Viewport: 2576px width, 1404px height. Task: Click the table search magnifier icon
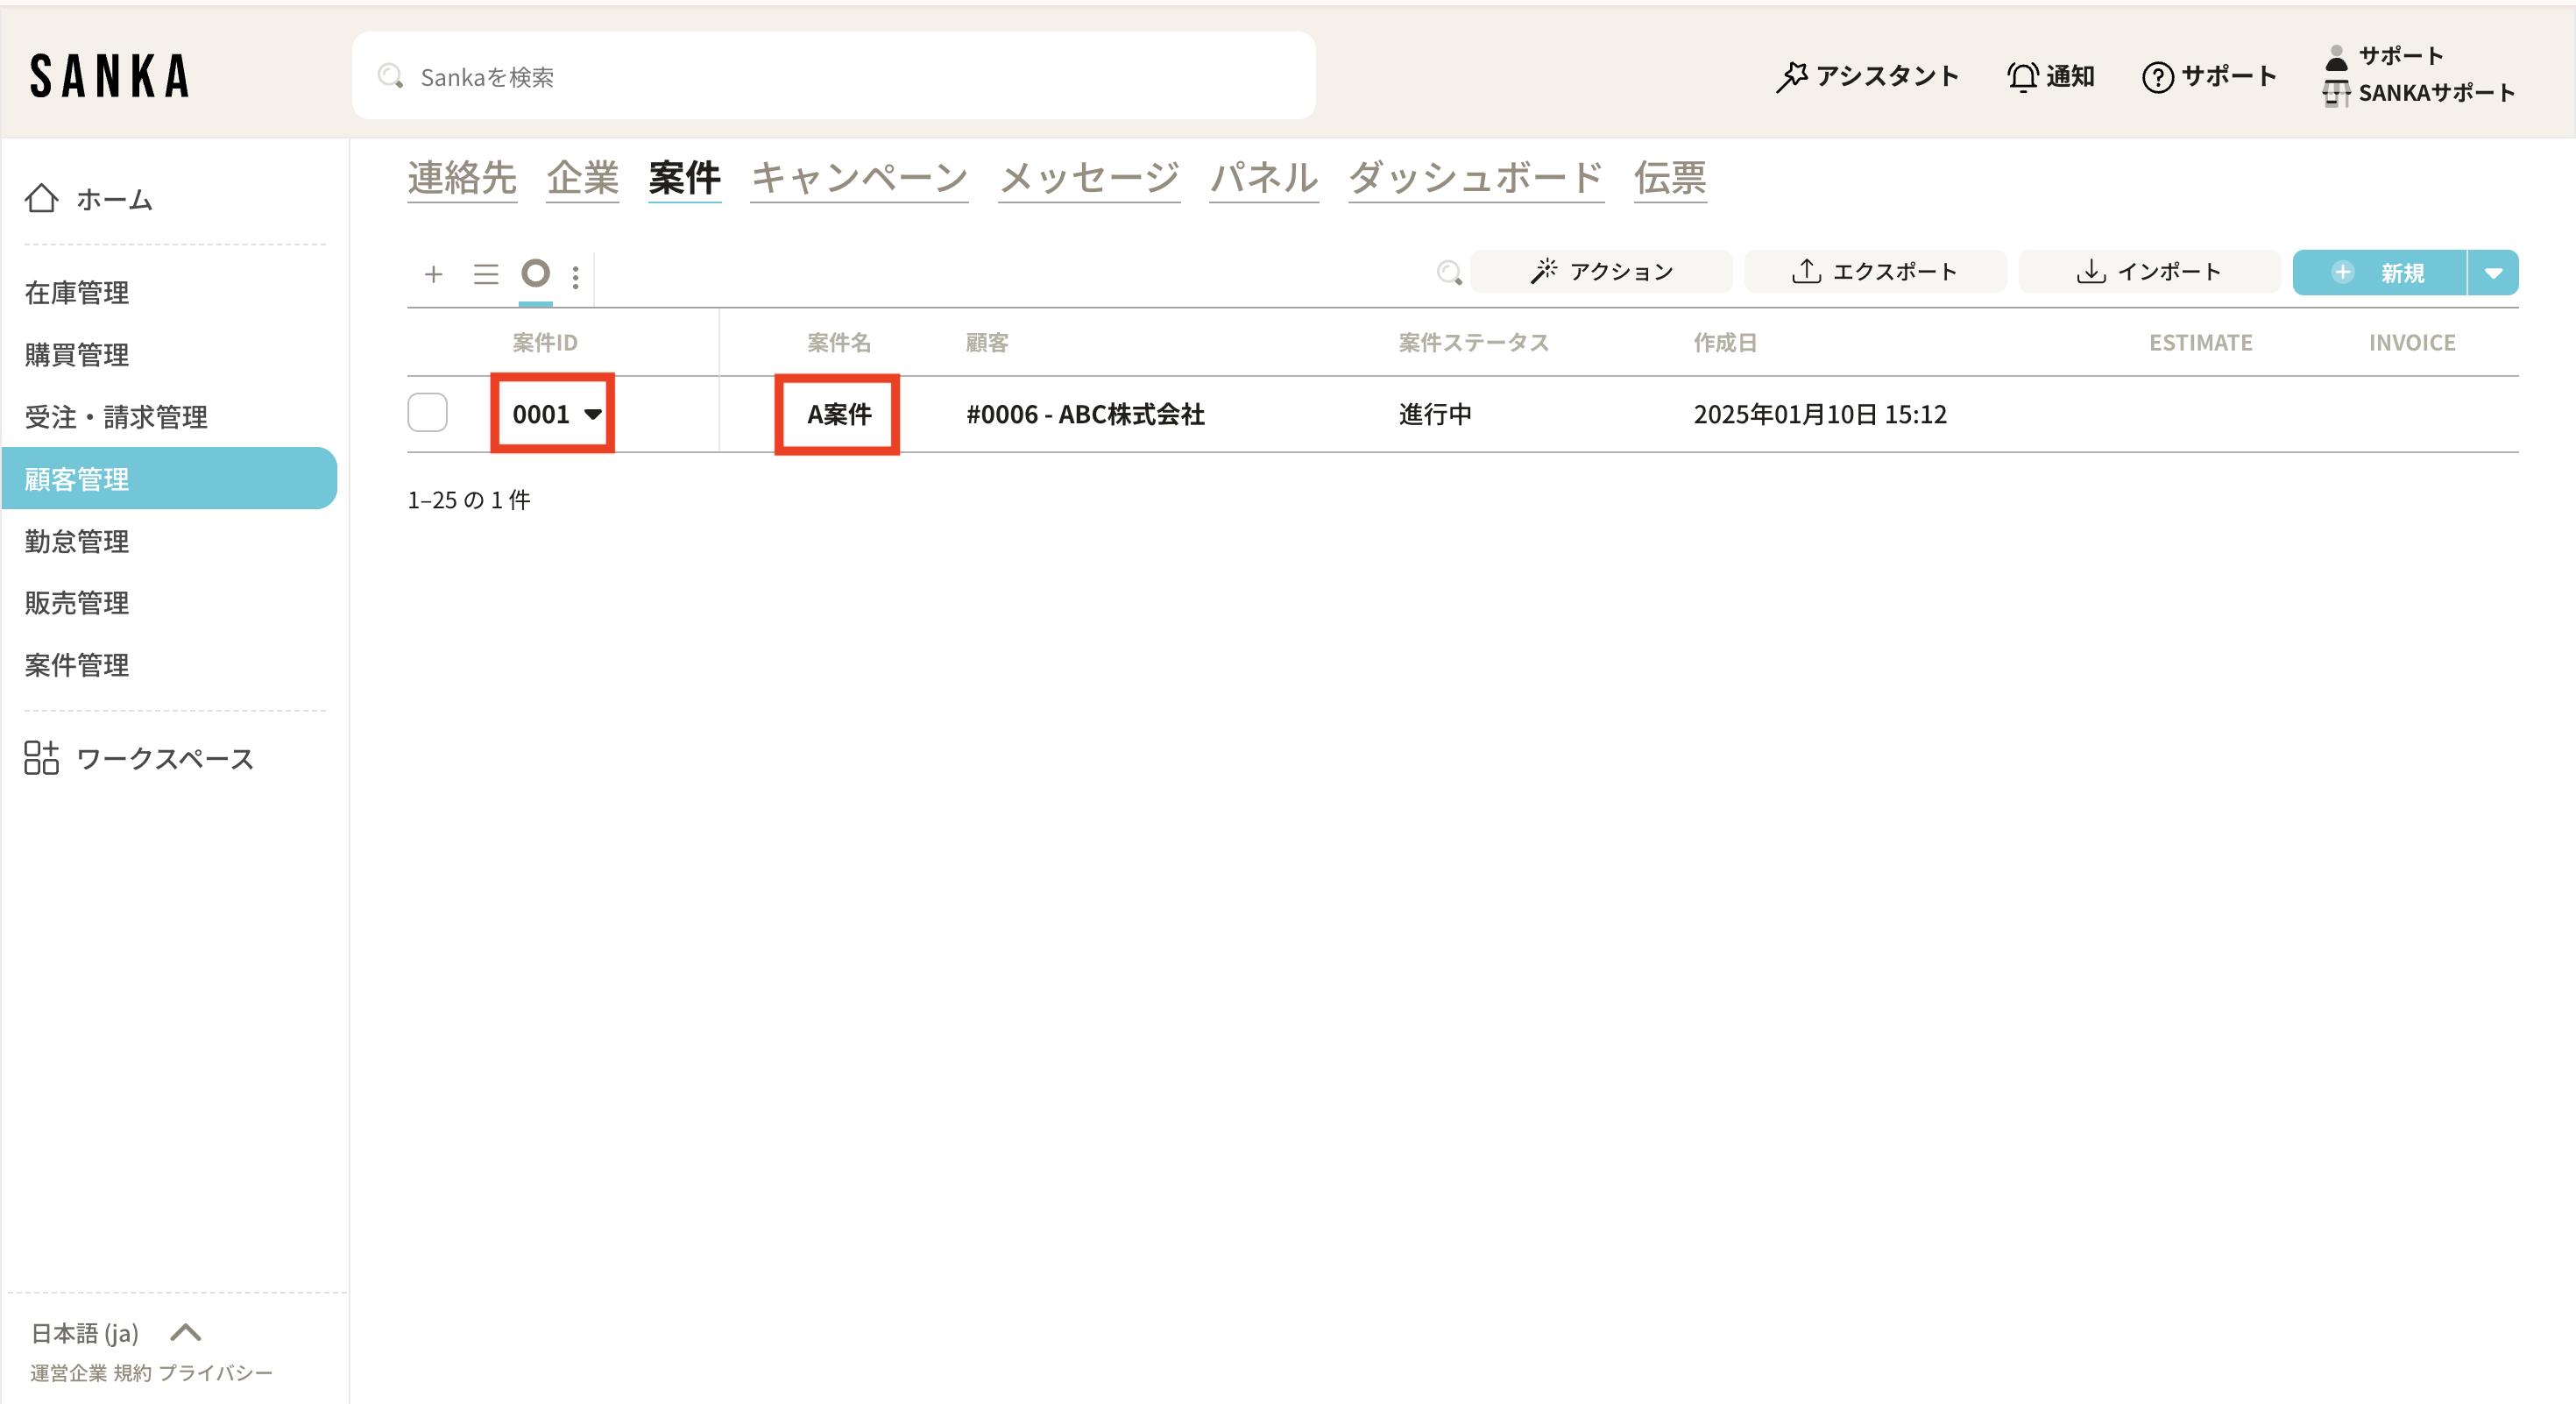1449,272
